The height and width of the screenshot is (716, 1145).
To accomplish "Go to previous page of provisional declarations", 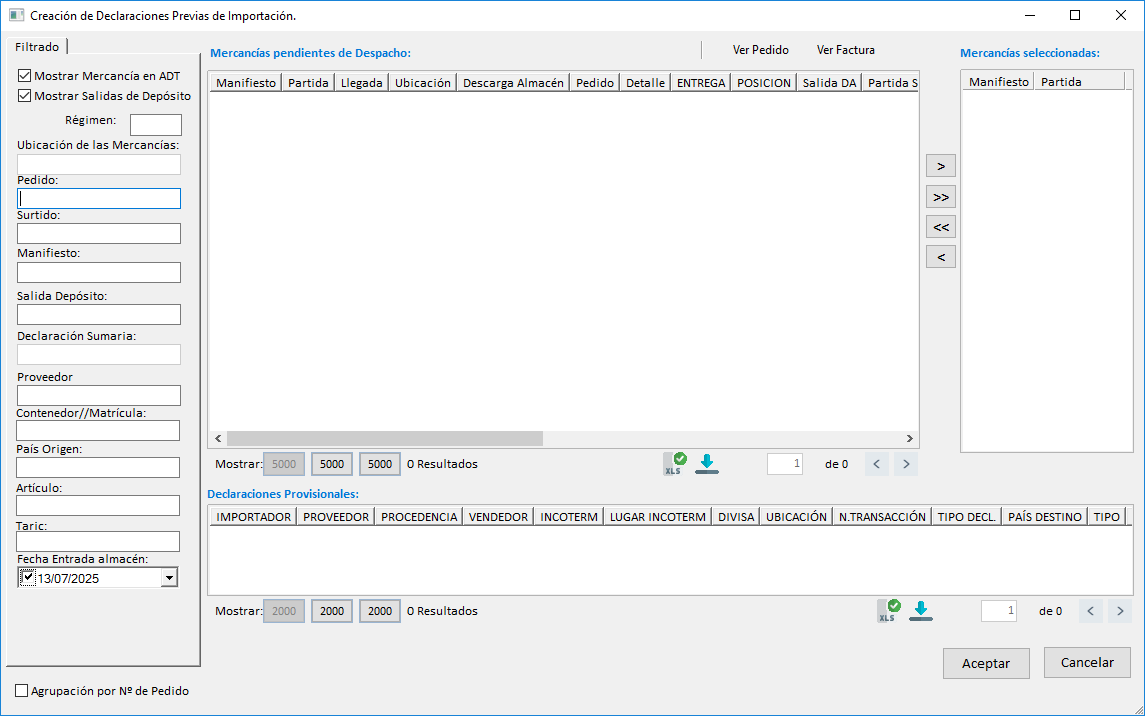I will (x=1091, y=611).
